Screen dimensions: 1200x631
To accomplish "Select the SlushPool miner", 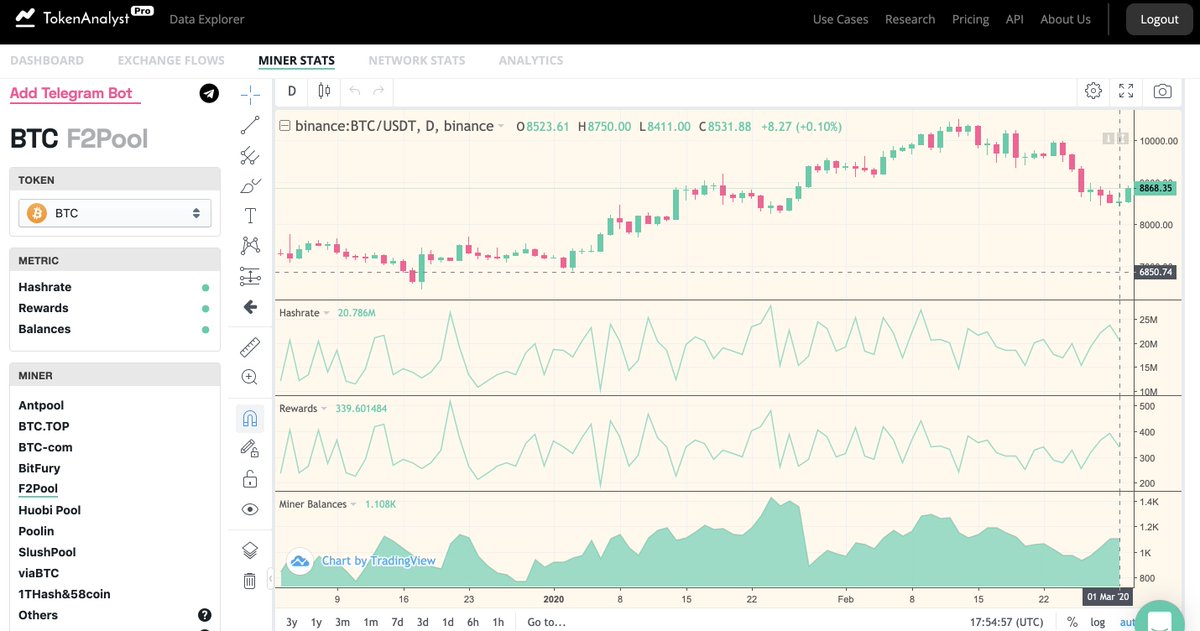I will (x=46, y=552).
